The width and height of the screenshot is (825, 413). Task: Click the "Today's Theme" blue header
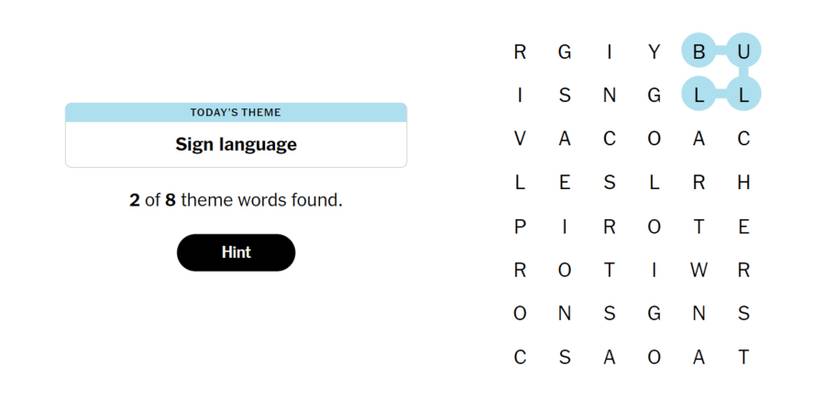(x=236, y=112)
